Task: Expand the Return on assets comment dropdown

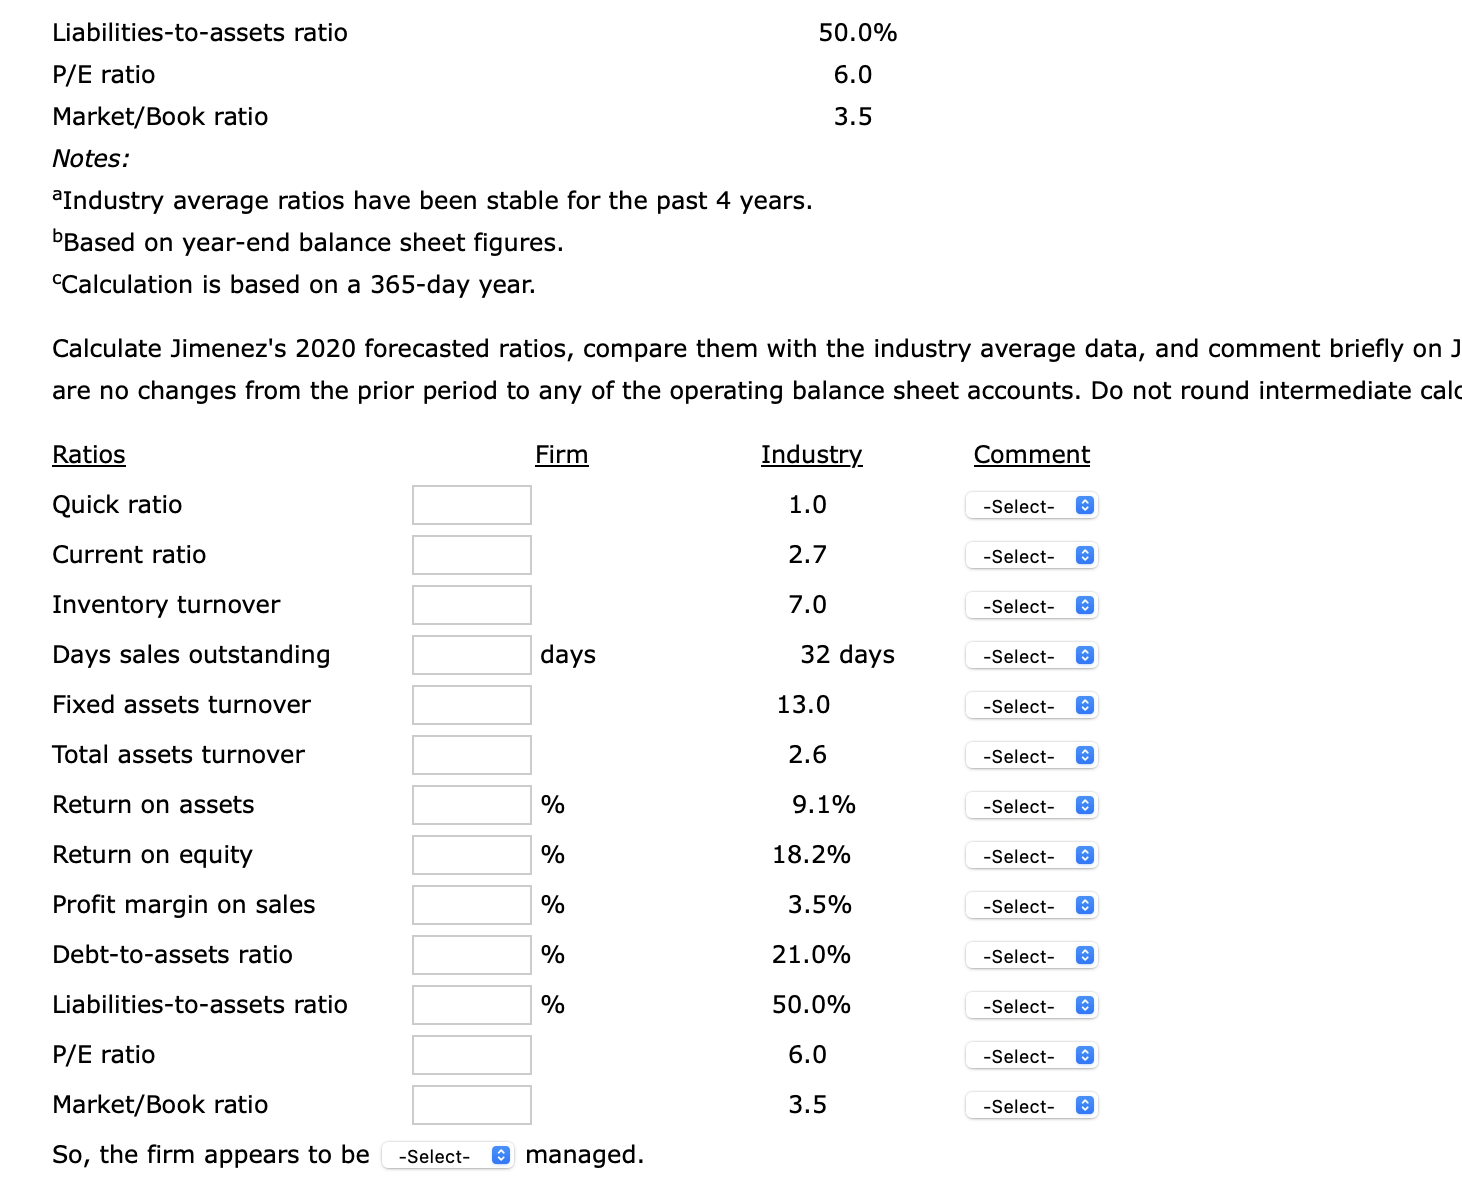Action: [1030, 805]
